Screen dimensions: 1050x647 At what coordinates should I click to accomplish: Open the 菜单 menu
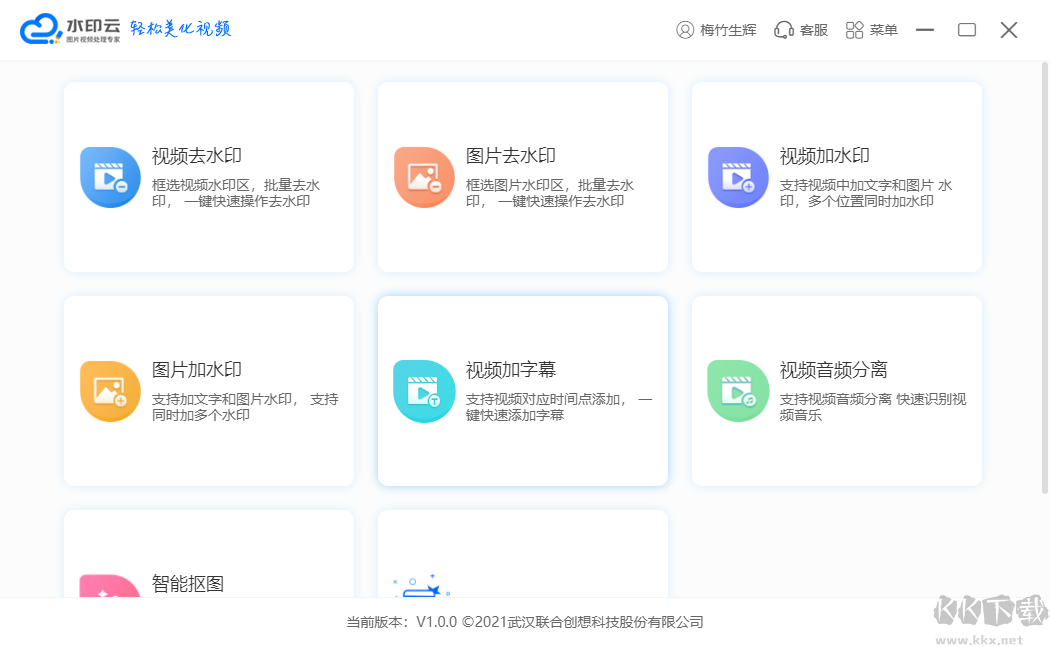click(x=871, y=29)
